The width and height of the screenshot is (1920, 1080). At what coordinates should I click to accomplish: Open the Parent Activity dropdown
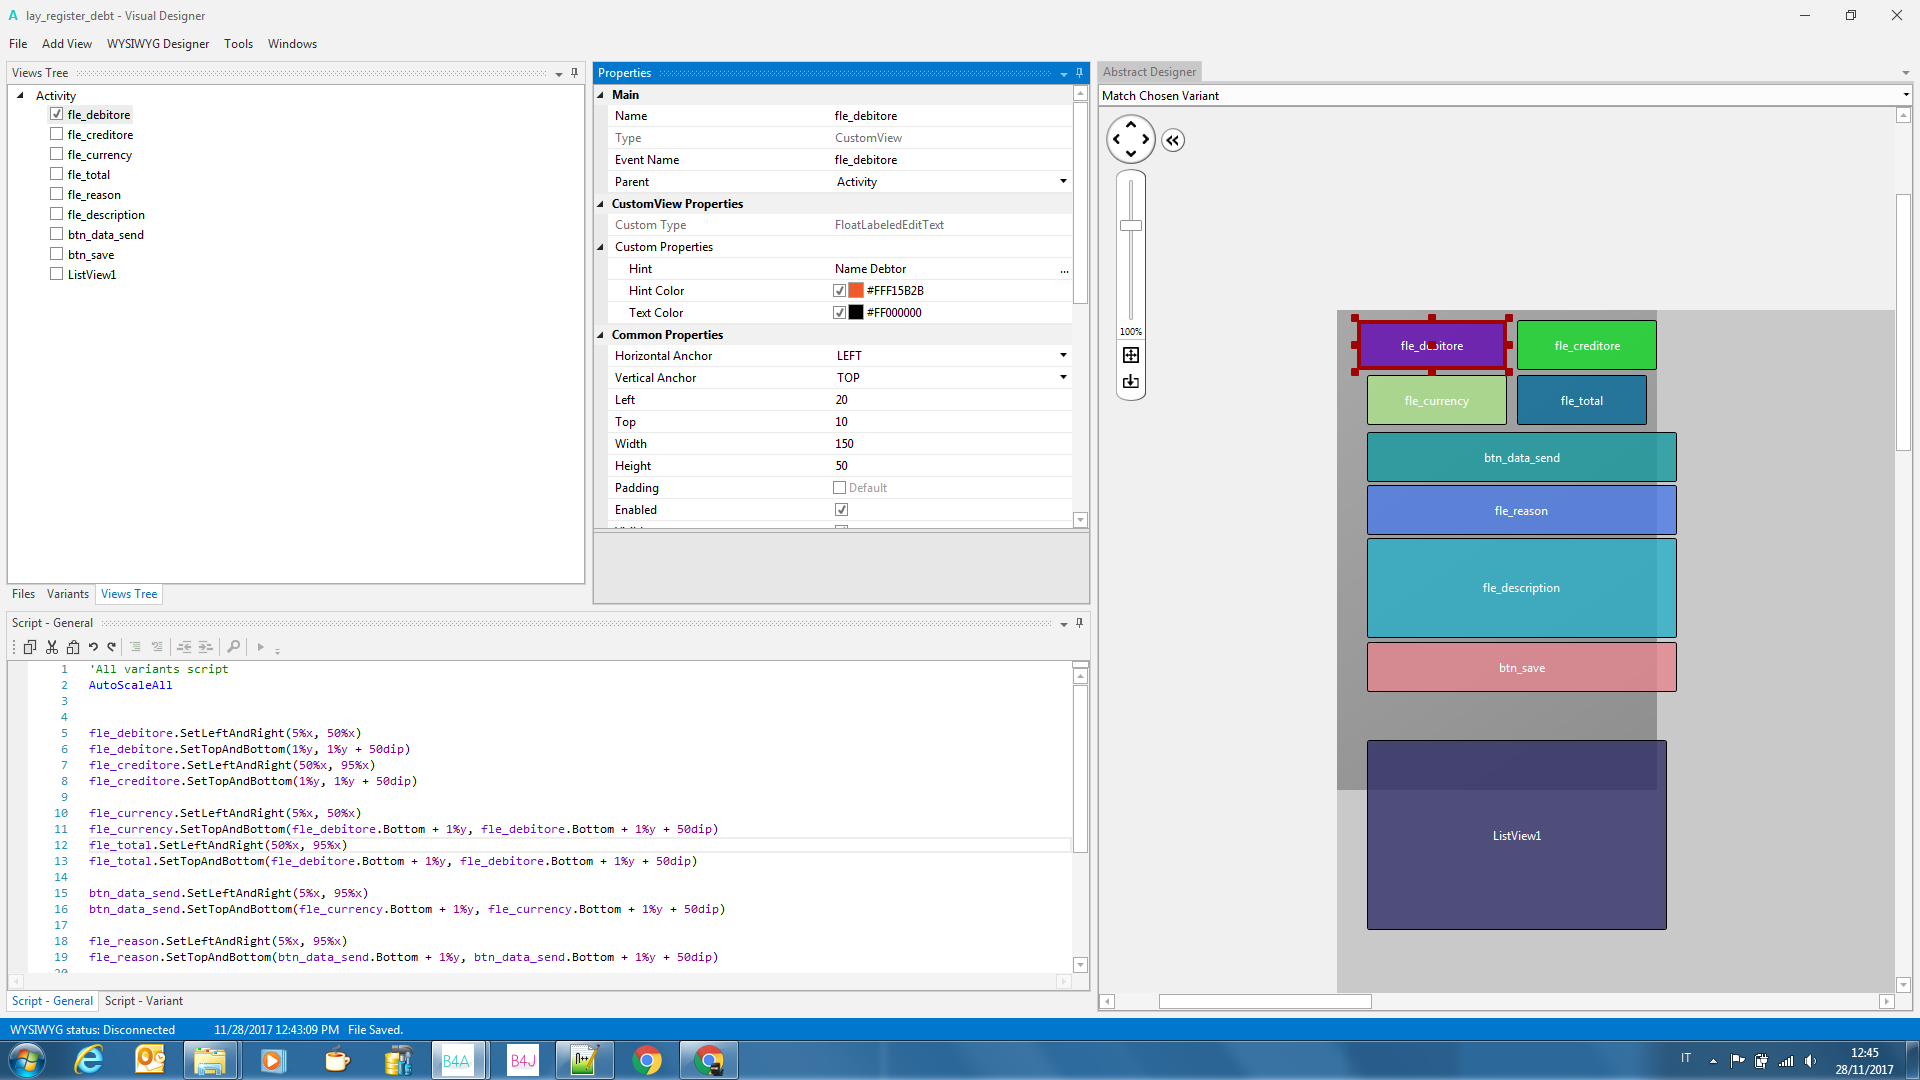(x=1063, y=182)
